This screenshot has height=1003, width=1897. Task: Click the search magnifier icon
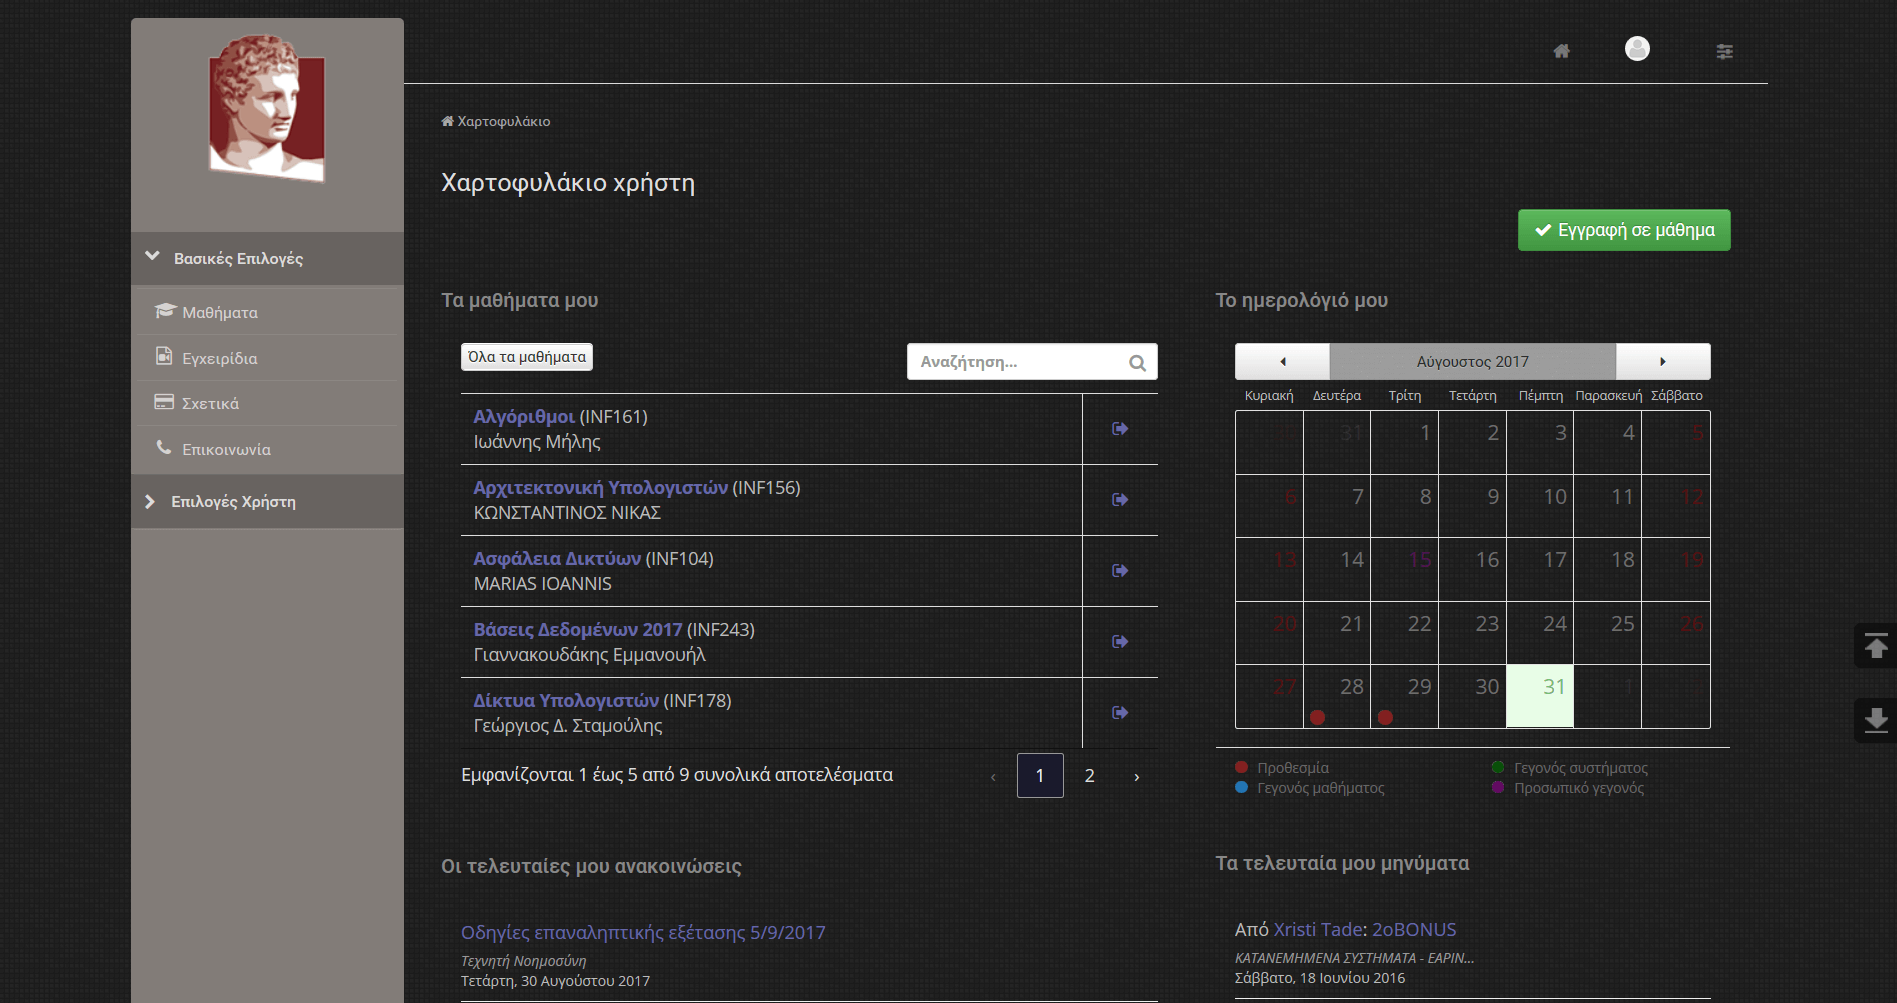(x=1137, y=363)
